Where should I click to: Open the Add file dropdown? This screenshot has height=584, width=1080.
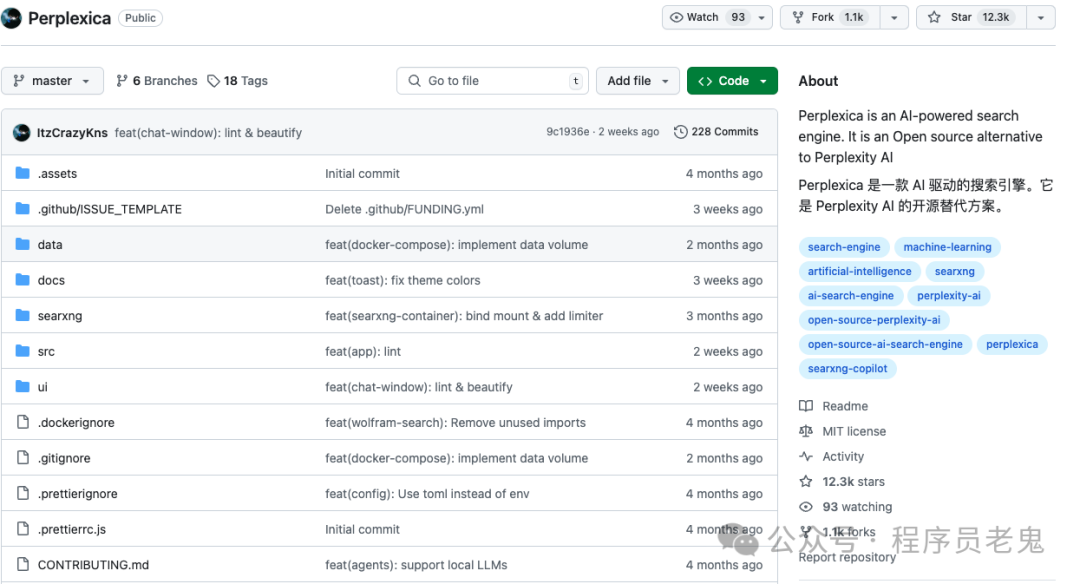coord(638,81)
